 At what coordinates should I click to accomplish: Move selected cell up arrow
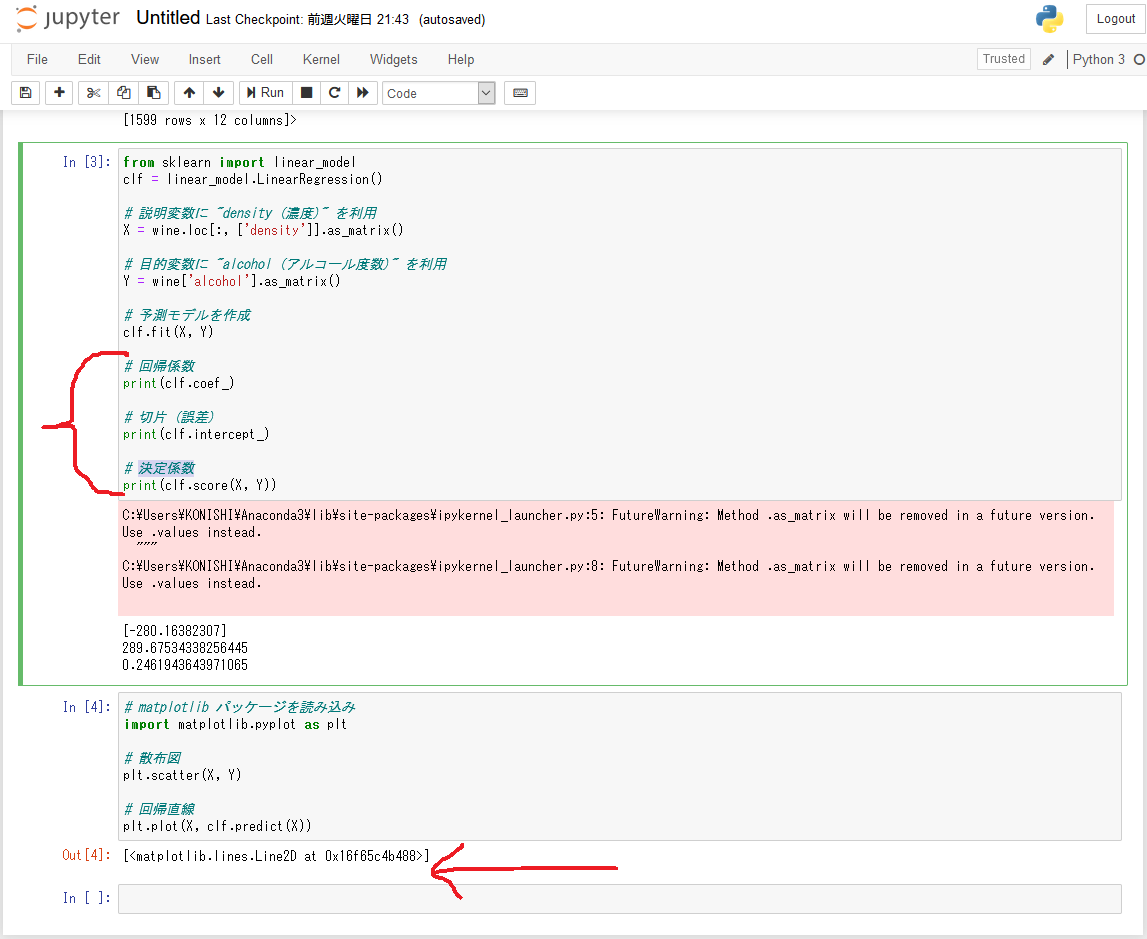pyautogui.click(x=189, y=93)
